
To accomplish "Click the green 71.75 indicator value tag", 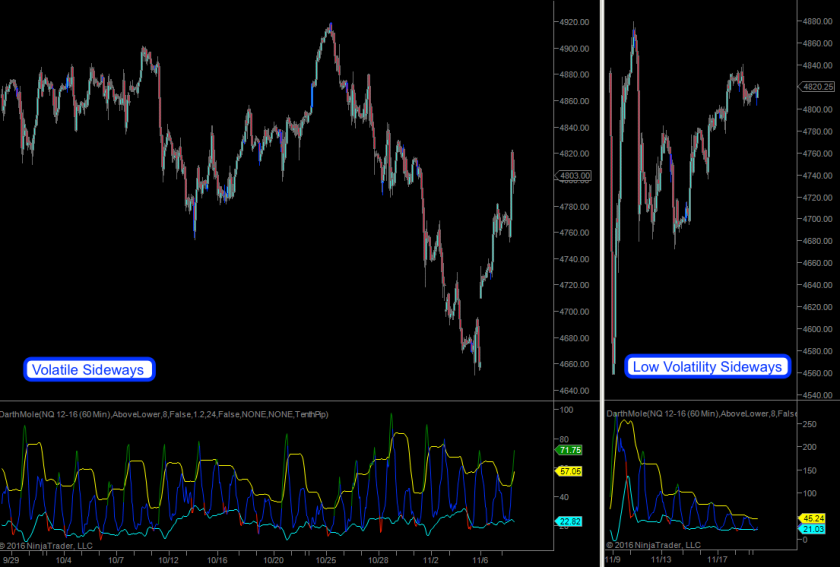I will tap(571, 451).
